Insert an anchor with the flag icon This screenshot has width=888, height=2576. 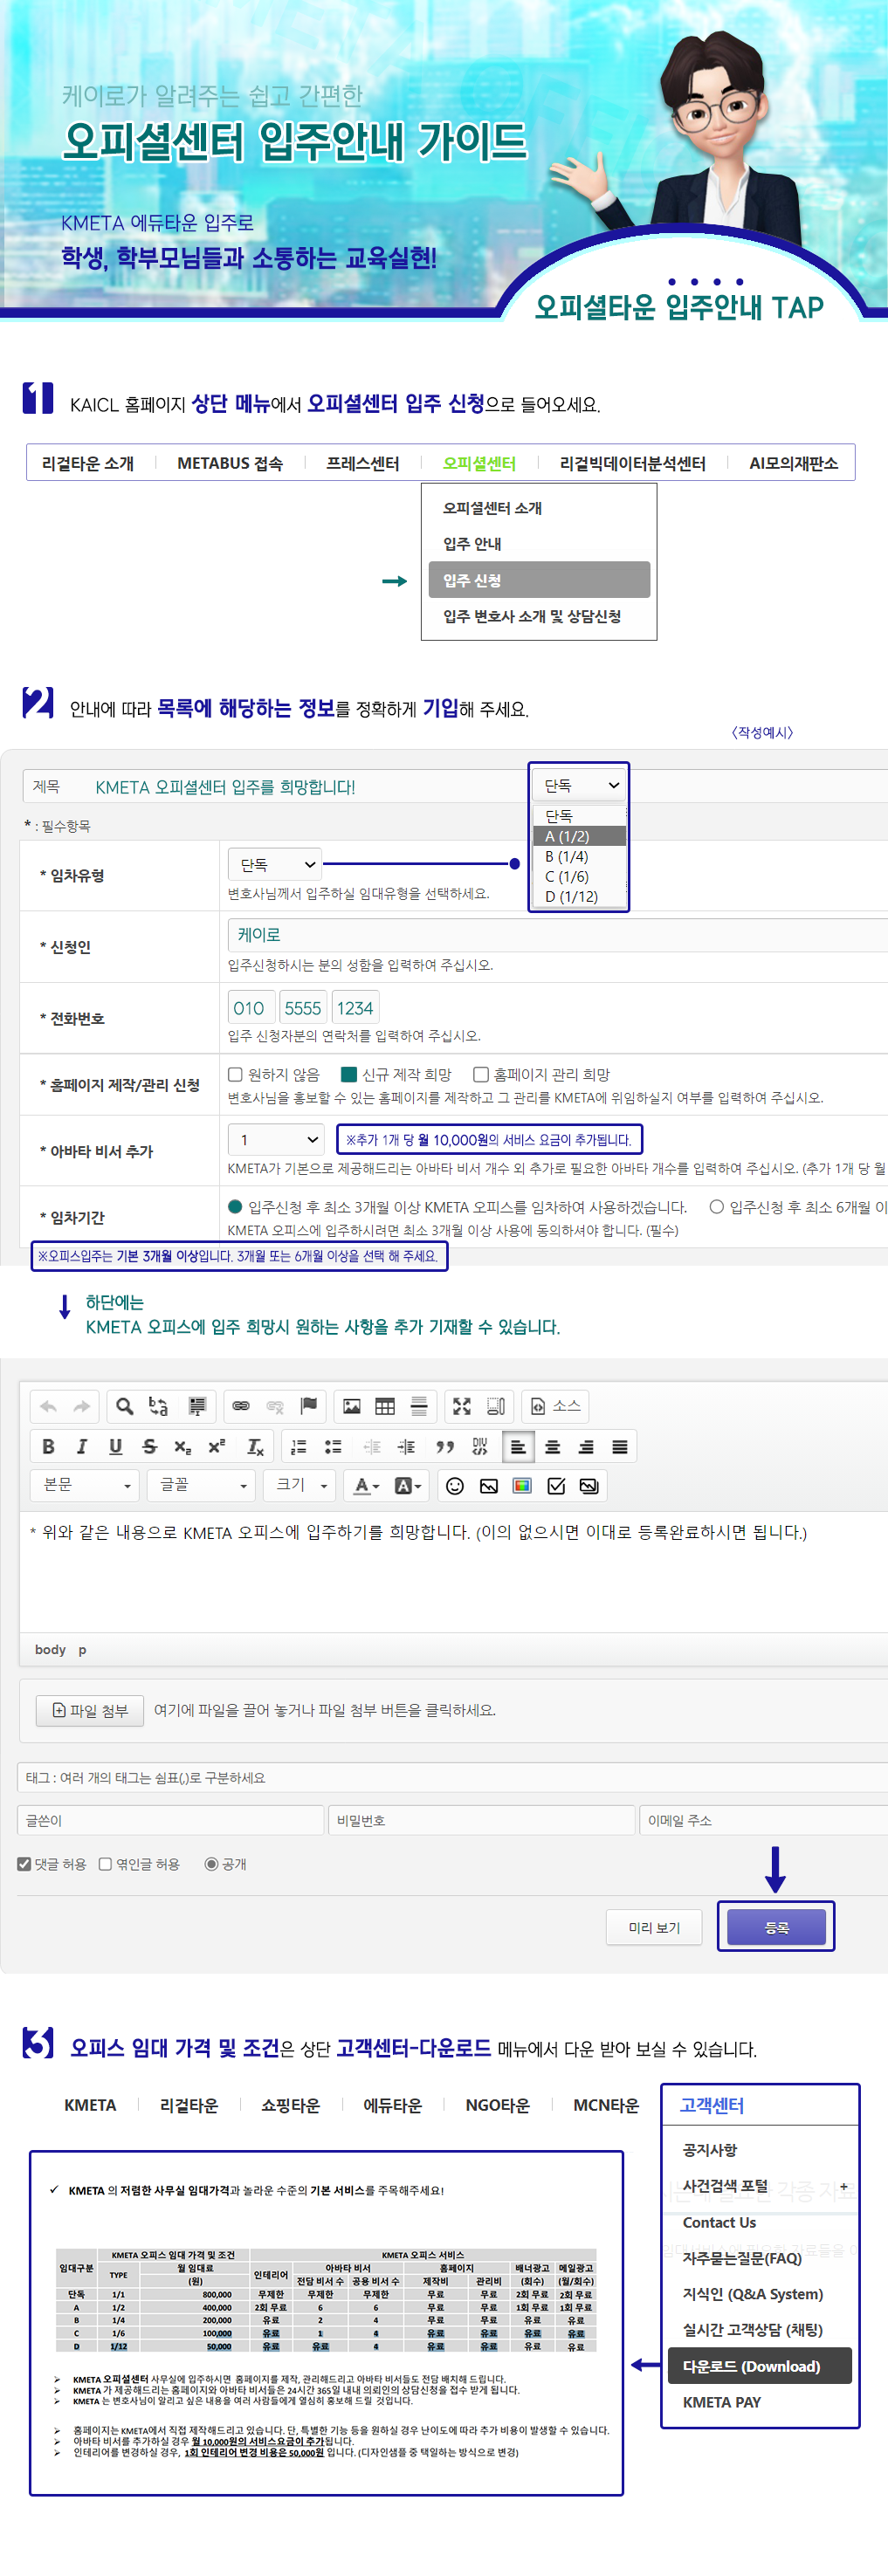(x=309, y=1406)
